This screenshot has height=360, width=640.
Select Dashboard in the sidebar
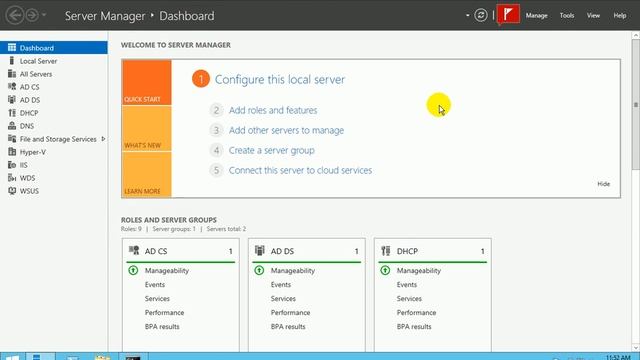tap(54, 48)
